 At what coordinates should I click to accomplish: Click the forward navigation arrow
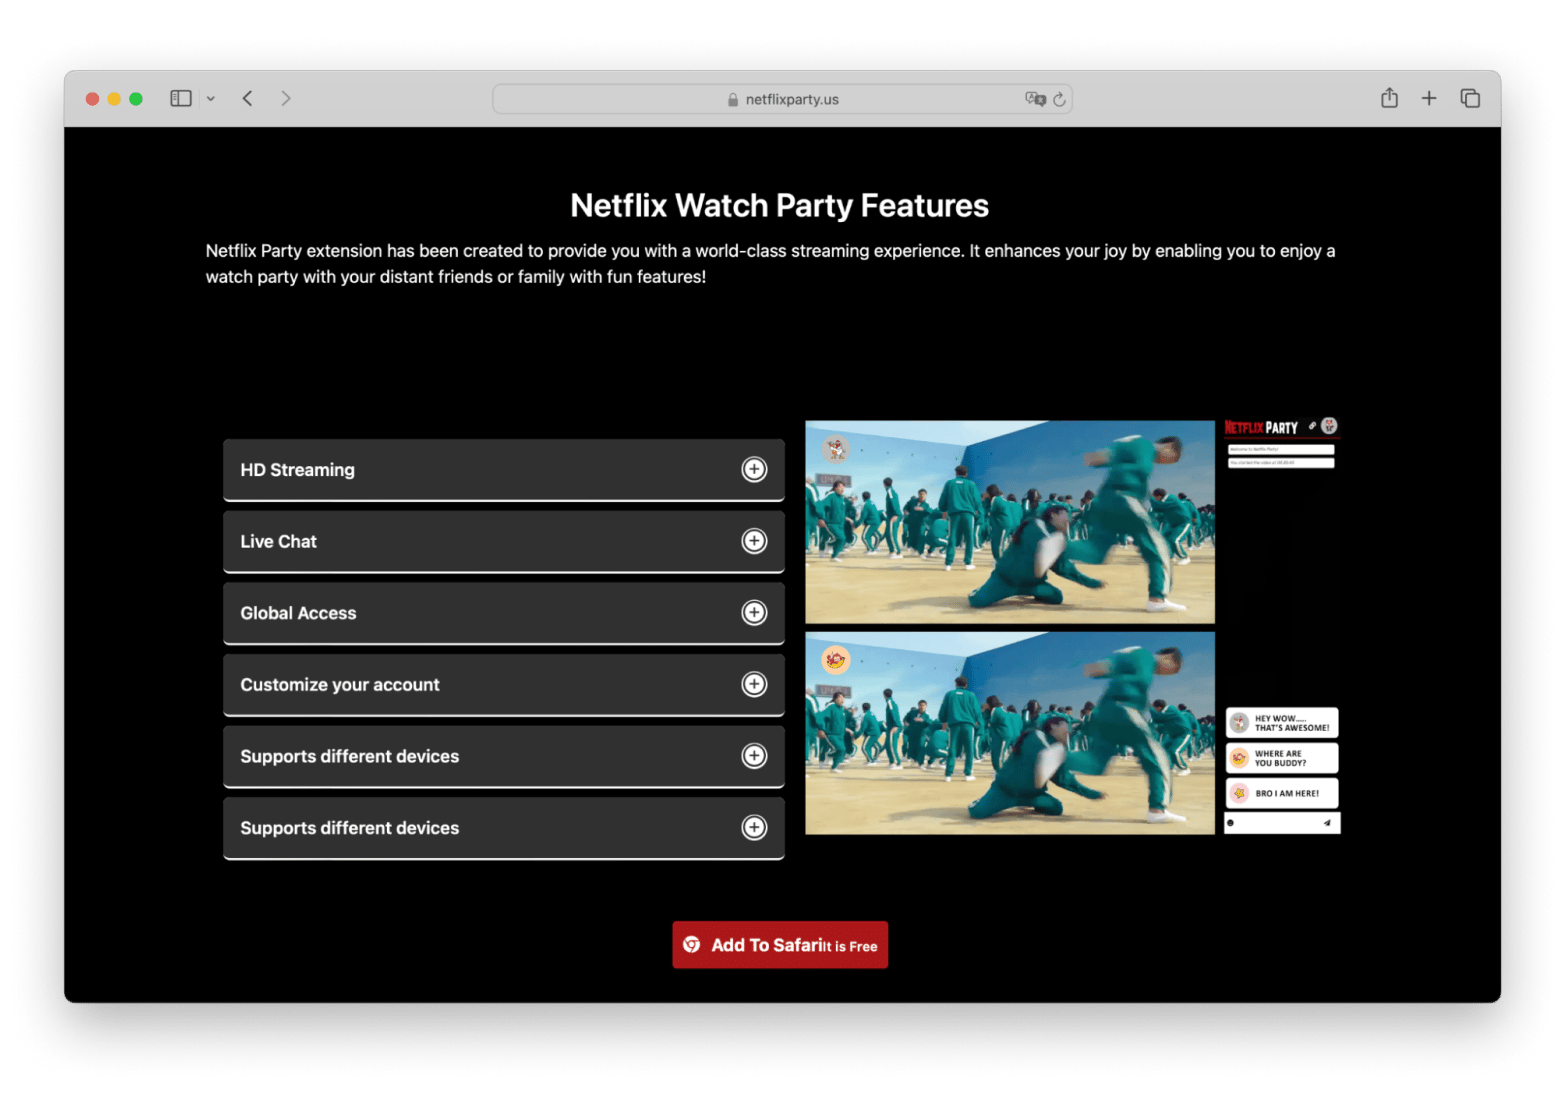(286, 98)
